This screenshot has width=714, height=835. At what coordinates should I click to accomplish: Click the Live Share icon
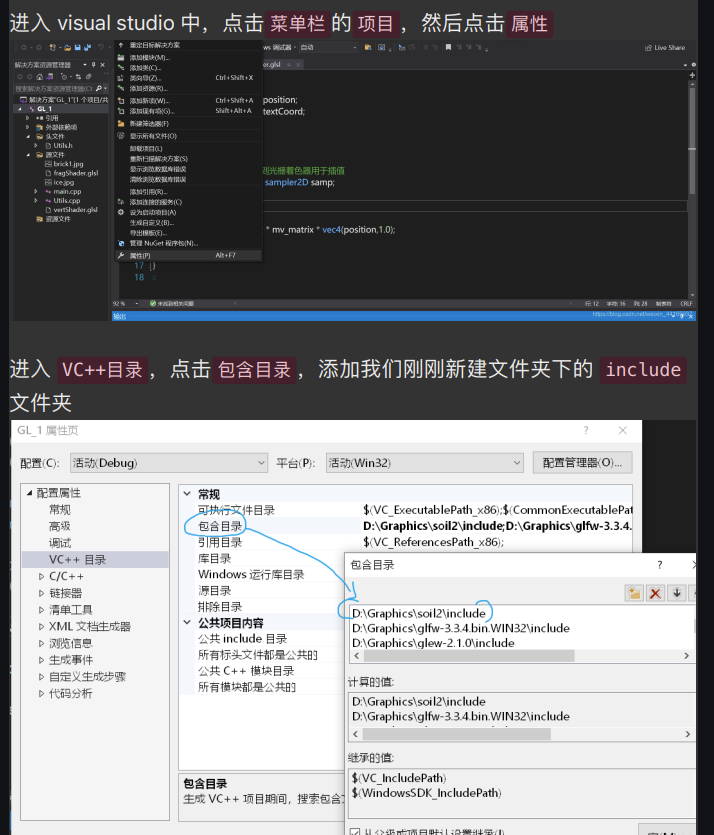coord(648,47)
